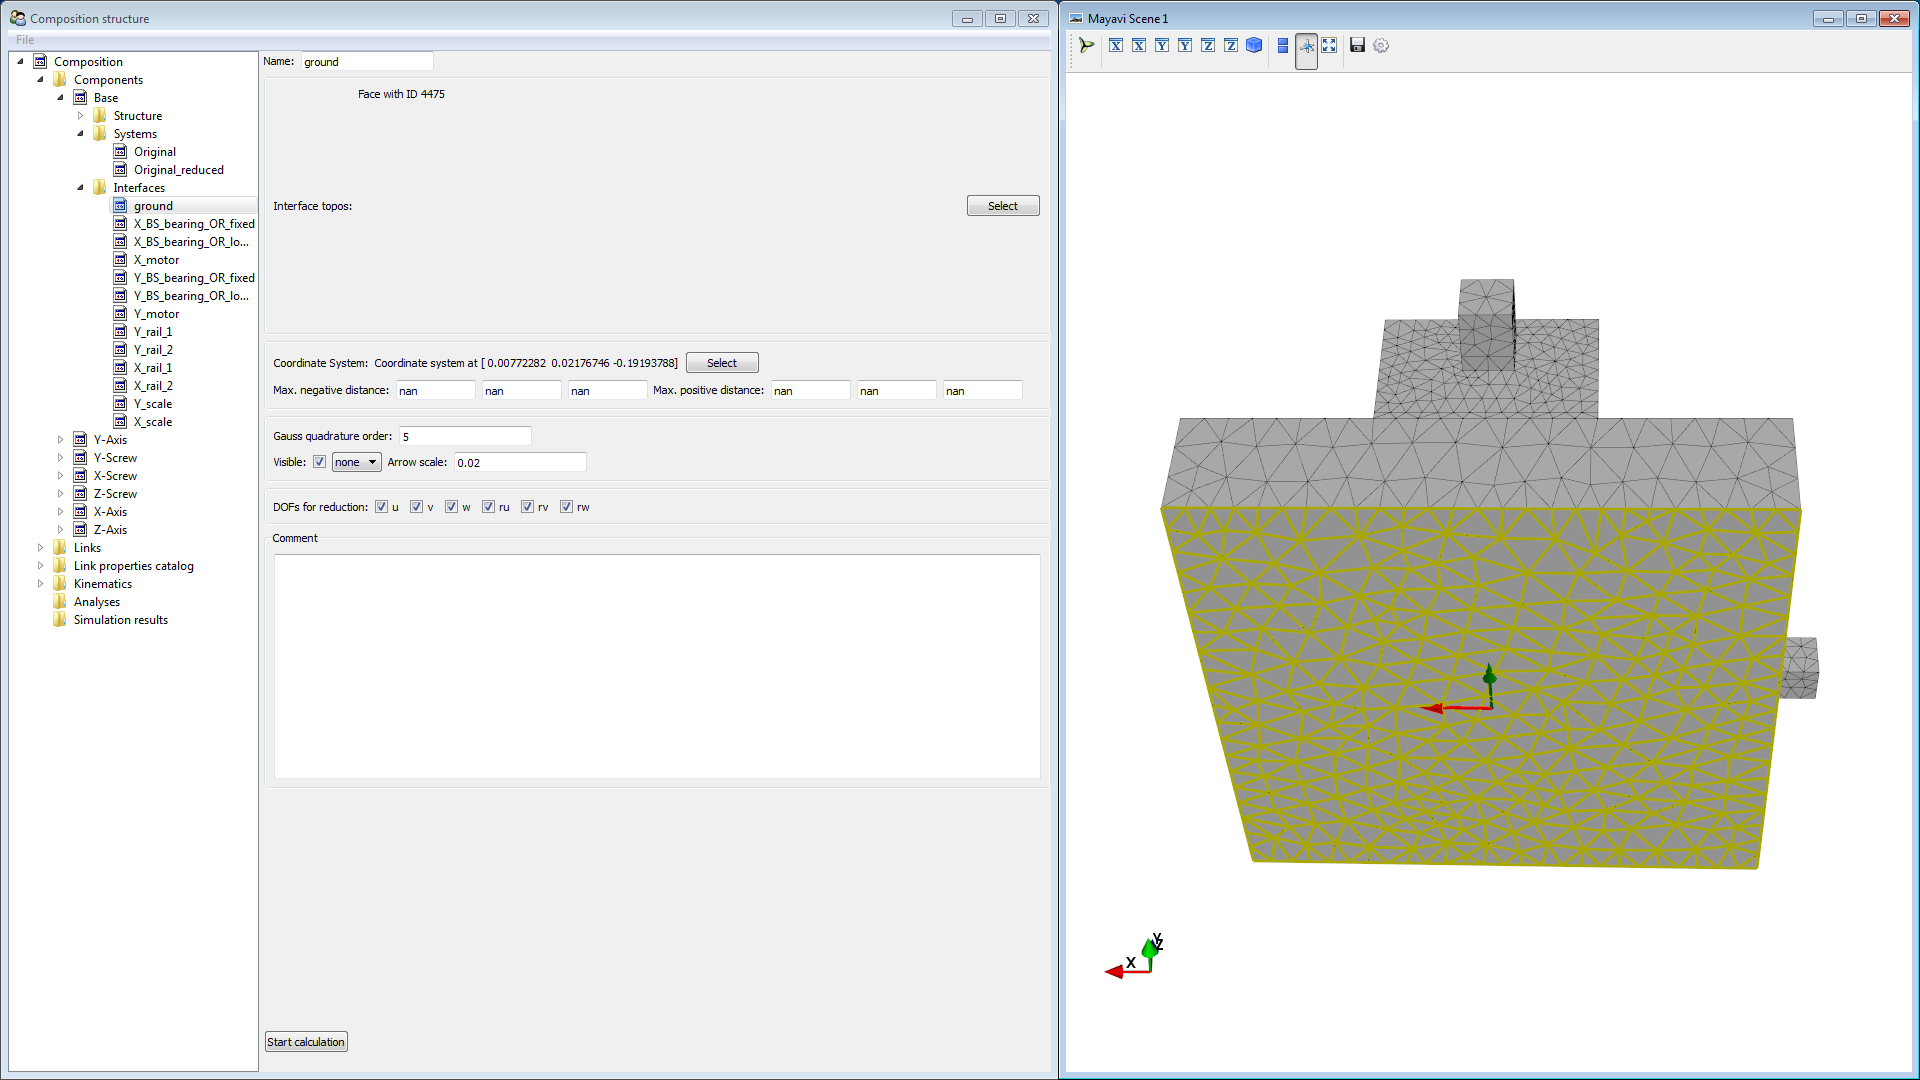Click the icon beside X_rail_1
The height and width of the screenshot is (1080, 1920).
[x=120, y=368]
